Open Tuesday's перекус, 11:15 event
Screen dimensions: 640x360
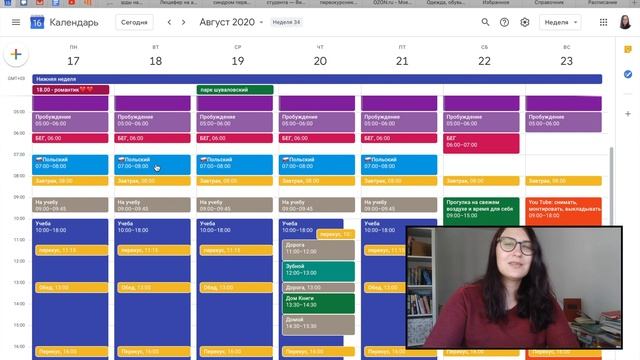pos(154,250)
